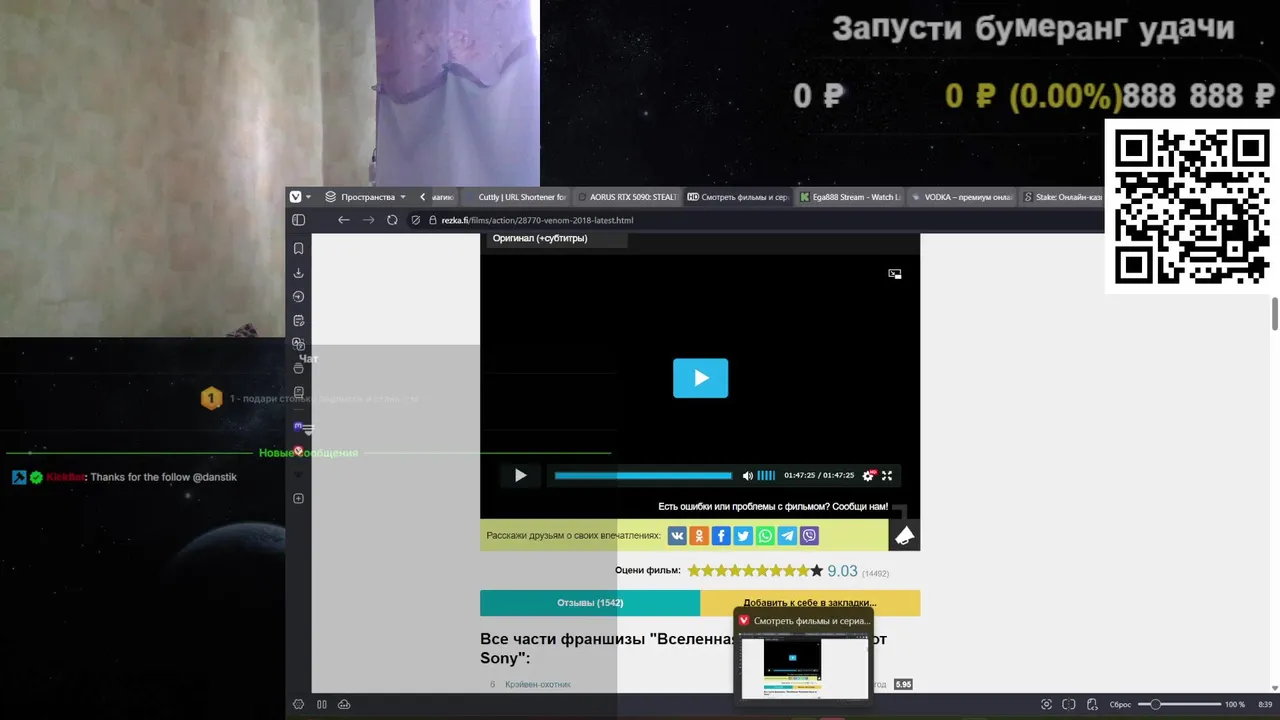1280x720 pixels.
Task: Toggle the Vivaldi side panel
Action: (298, 220)
